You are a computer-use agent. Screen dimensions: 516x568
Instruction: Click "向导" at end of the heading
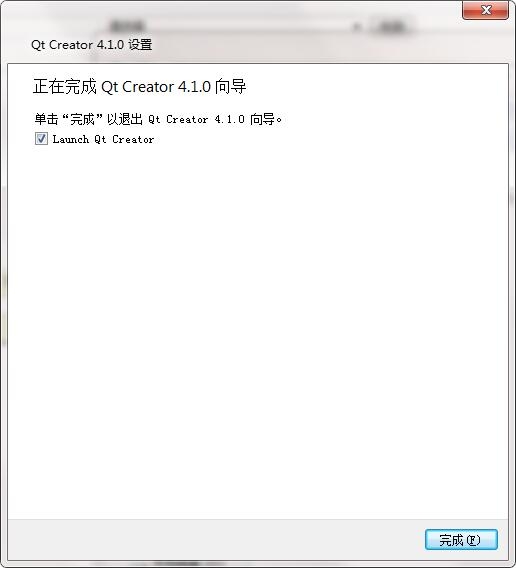click(x=231, y=87)
